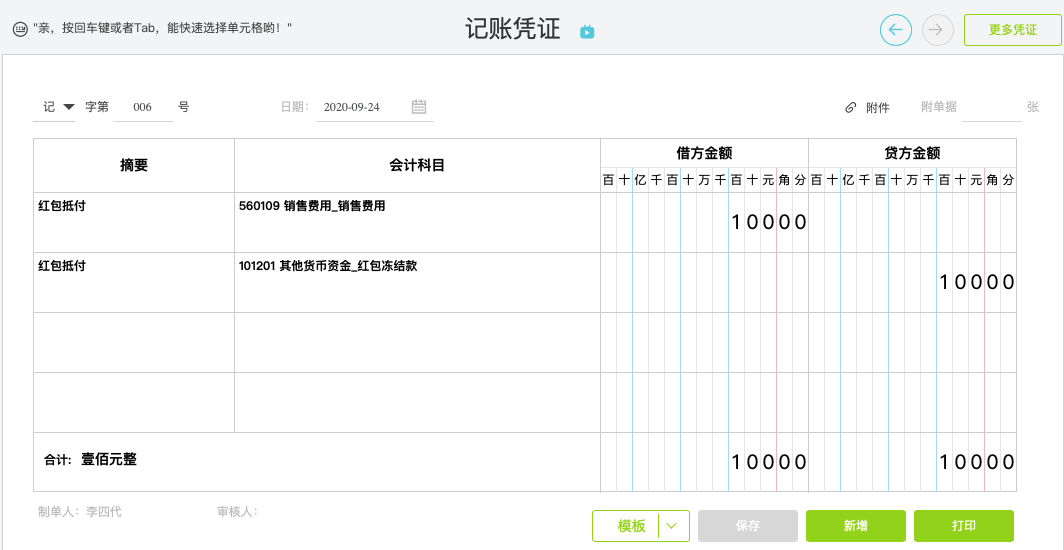Click the 更多凭证 button
This screenshot has width=1064, height=550.
click(1012, 30)
